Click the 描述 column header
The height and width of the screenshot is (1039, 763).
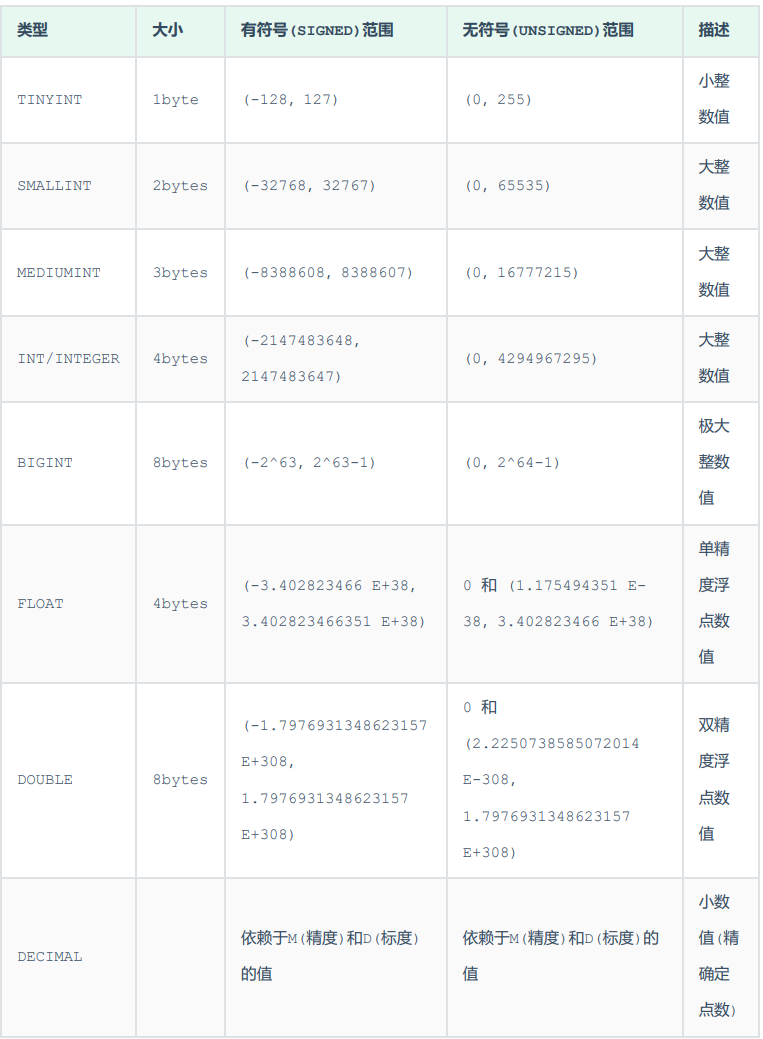pyautogui.click(x=714, y=30)
